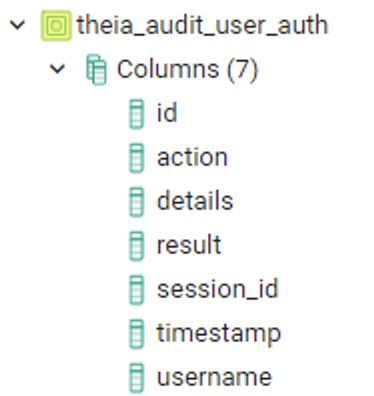Select the session_id column entry
This screenshot has width=374, height=396.
(217, 289)
